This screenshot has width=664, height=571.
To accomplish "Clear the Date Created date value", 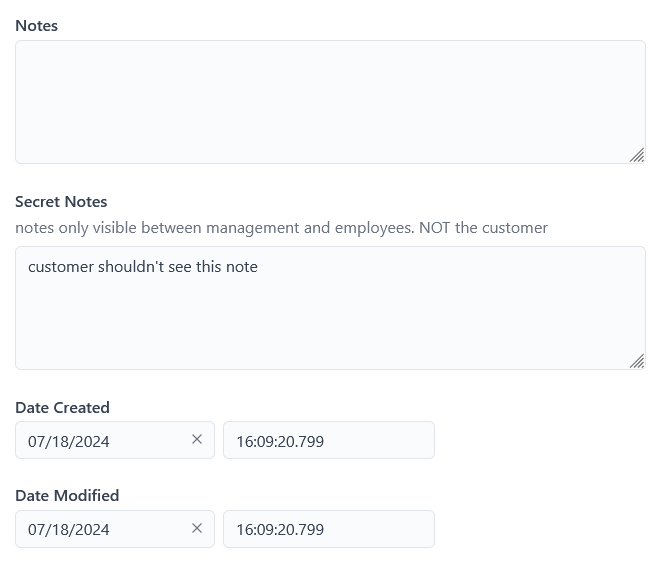I will 197,440.
